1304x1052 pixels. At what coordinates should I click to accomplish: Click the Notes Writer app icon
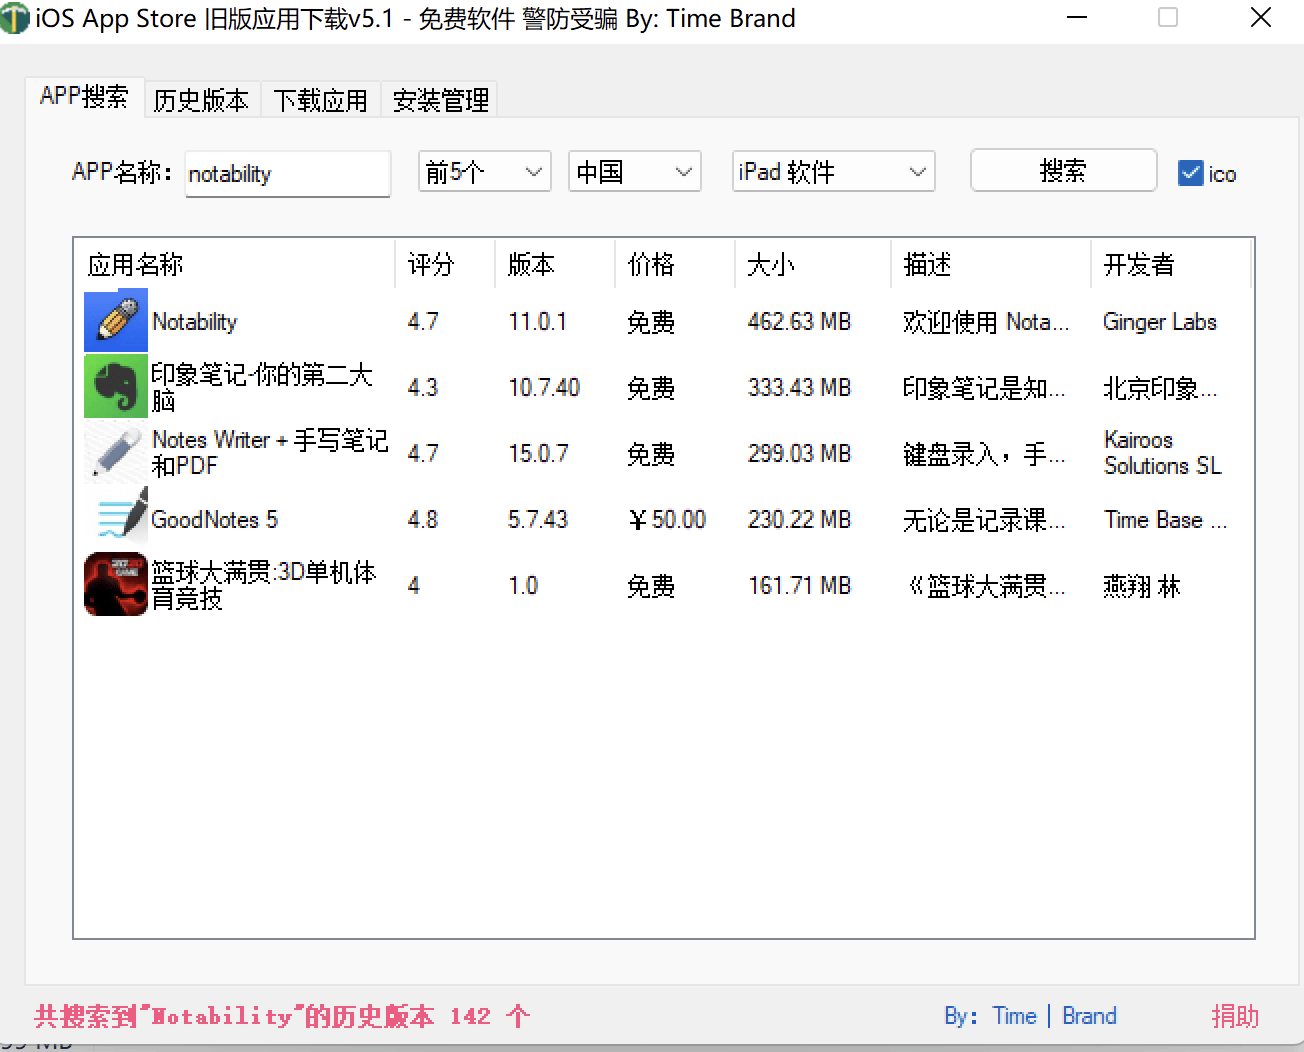(116, 452)
